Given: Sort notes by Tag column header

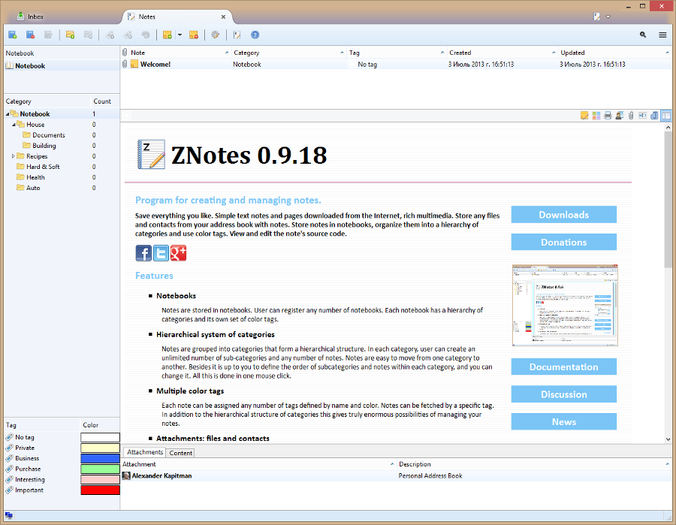Looking at the screenshot, I should click(x=397, y=53).
